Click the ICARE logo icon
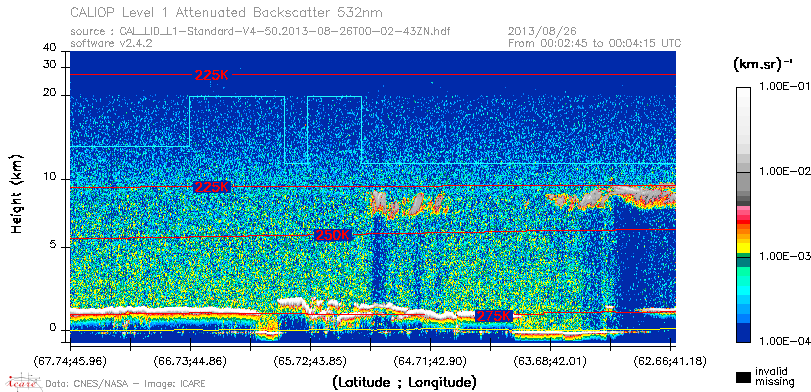 point(23,382)
